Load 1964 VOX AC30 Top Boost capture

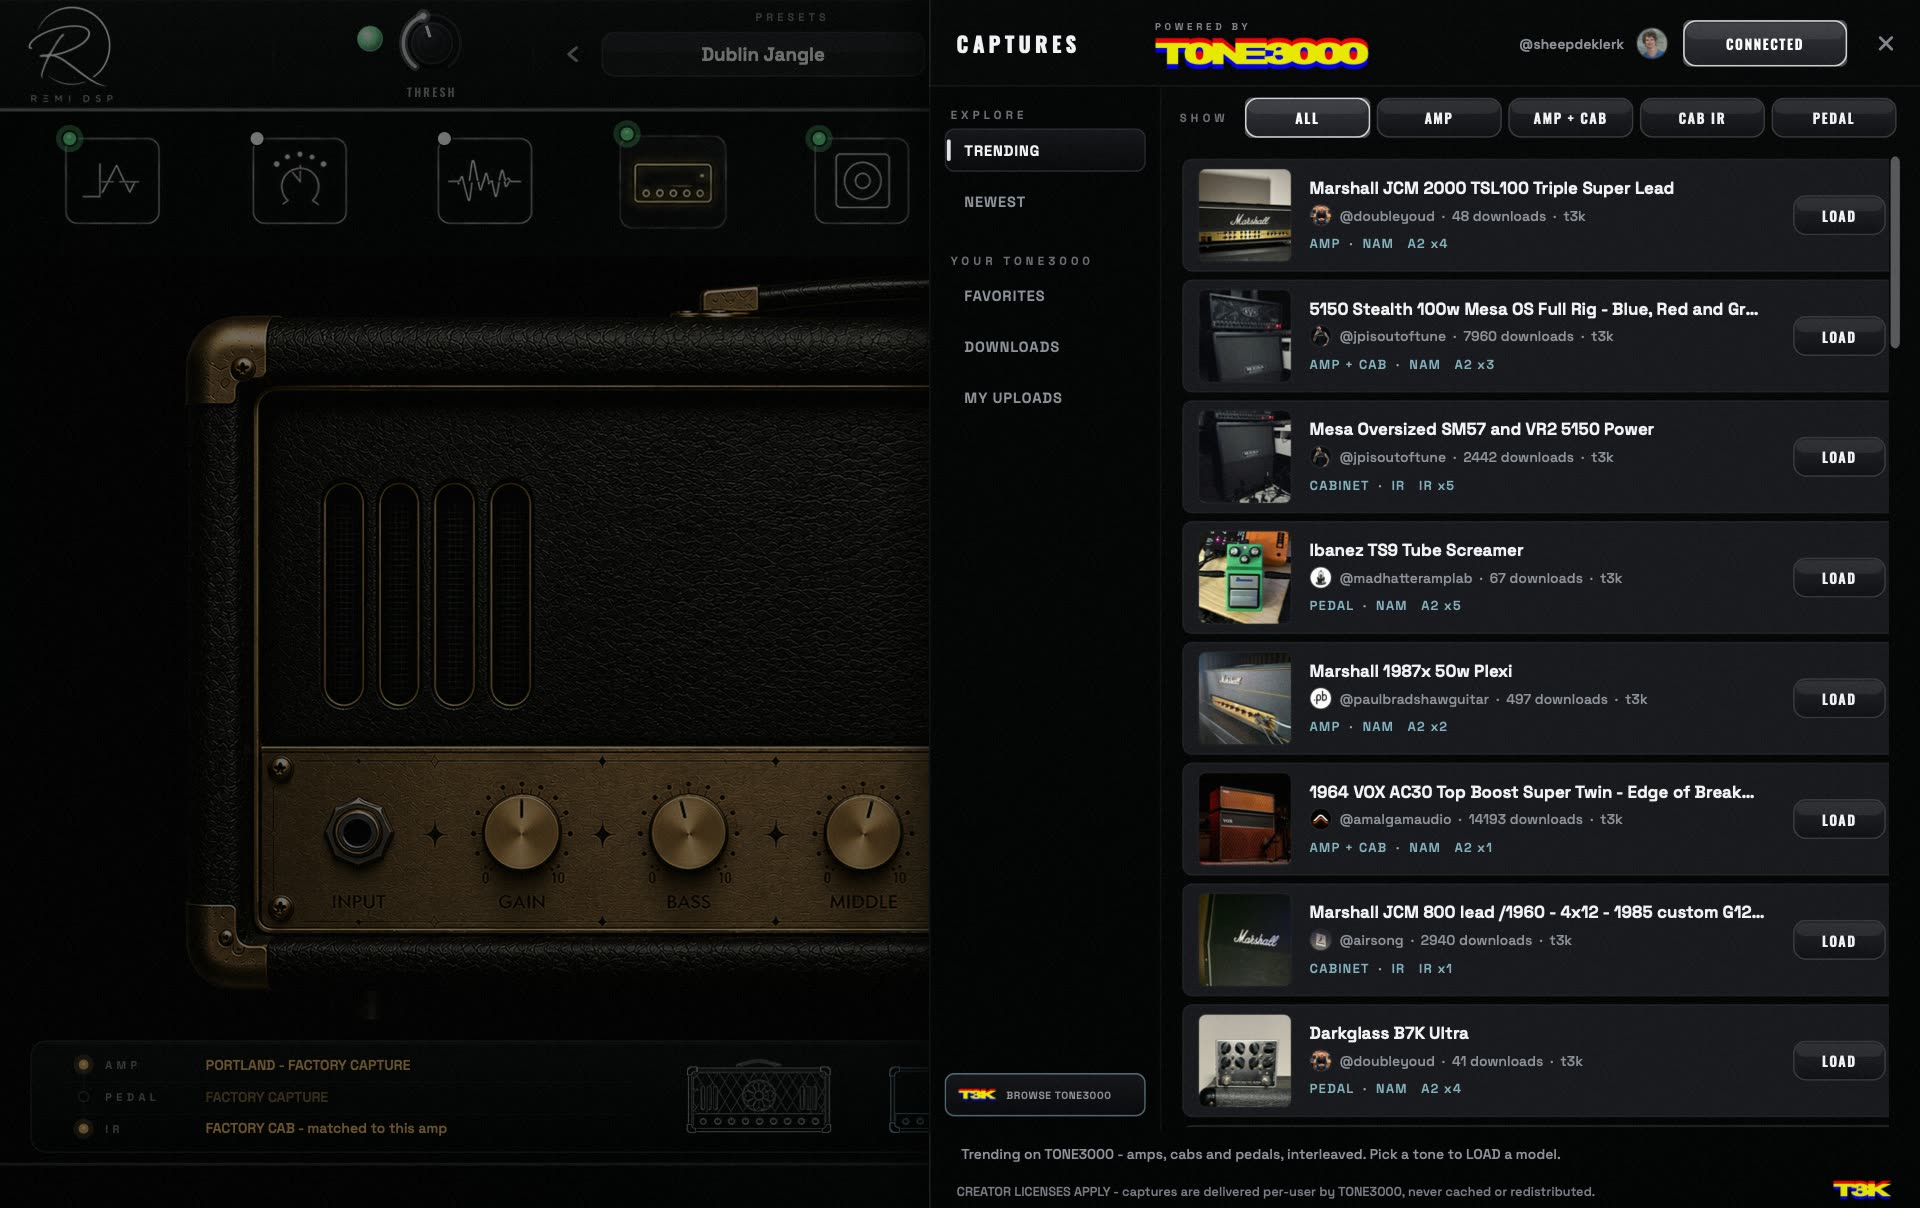(x=1838, y=820)
